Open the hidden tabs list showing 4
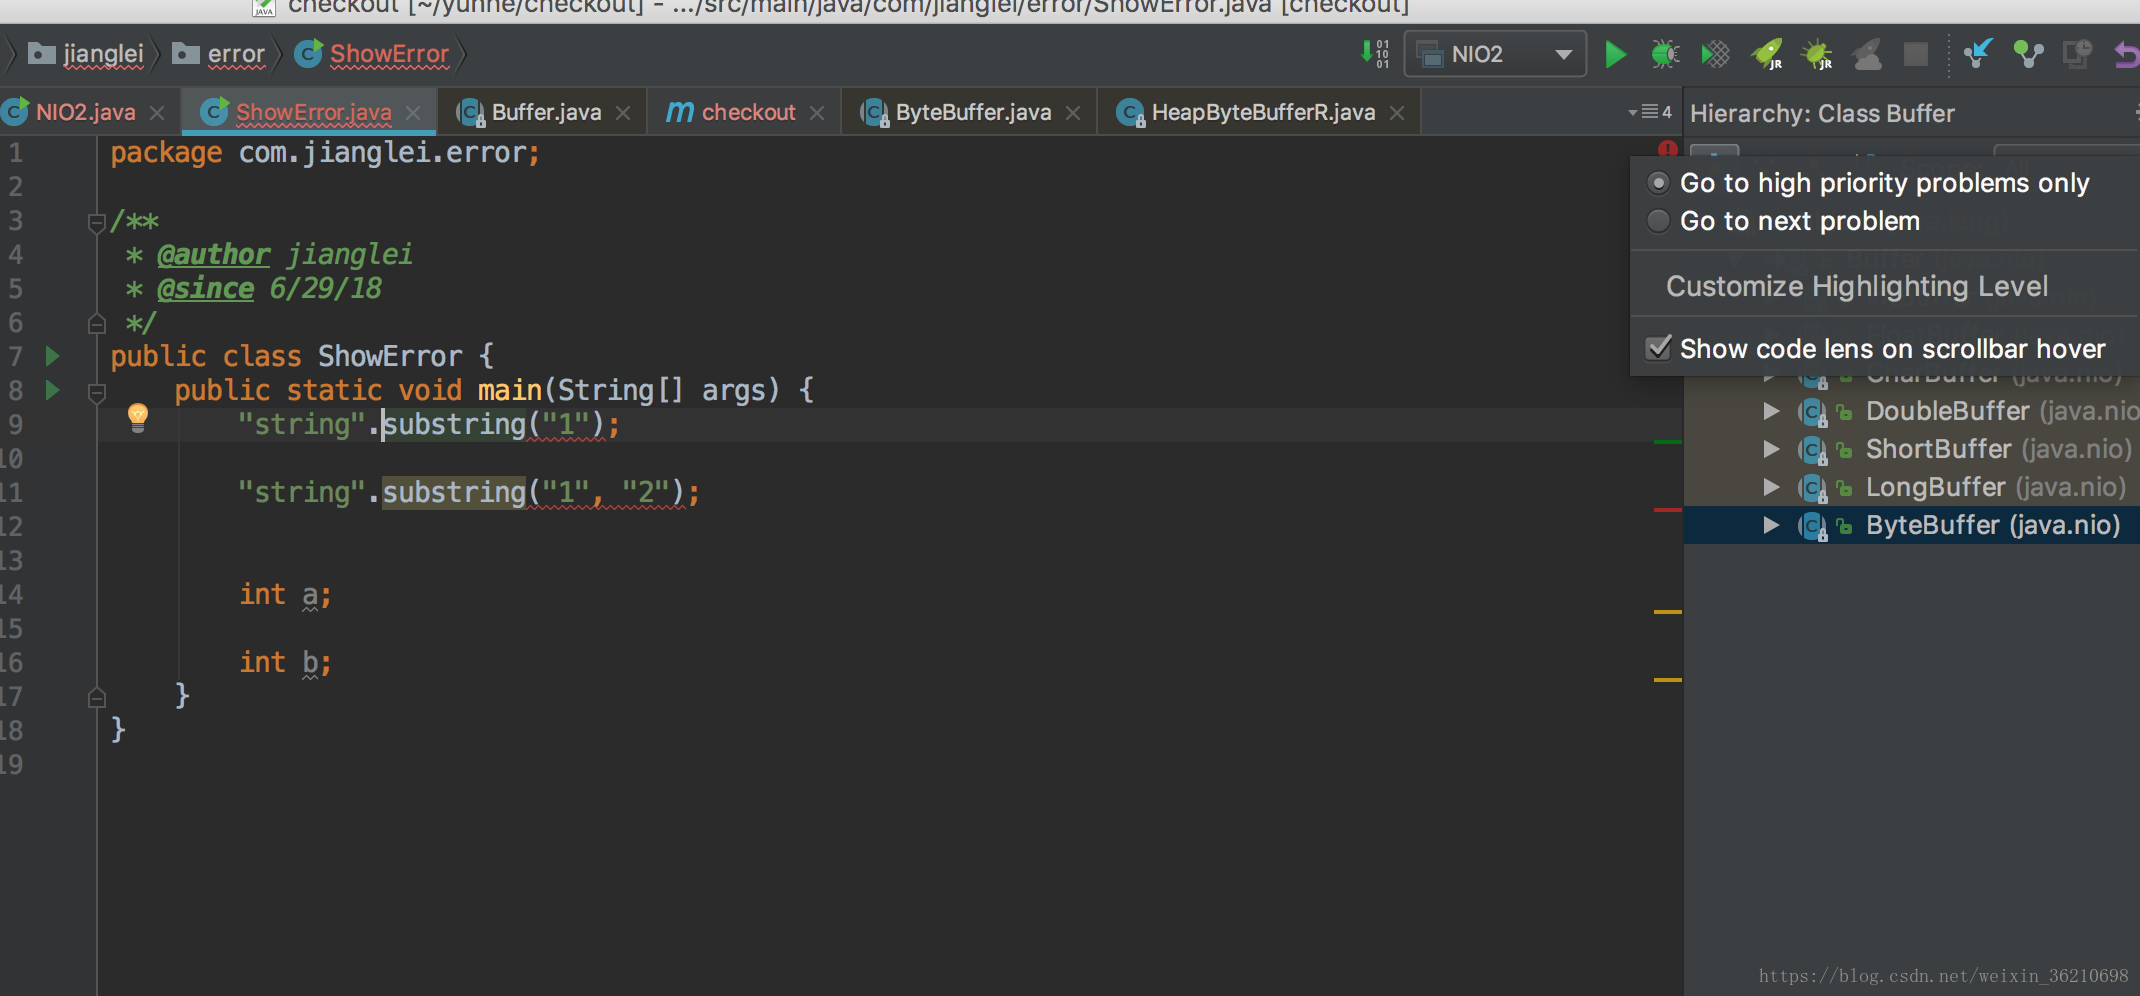The width and height of the screenshot is (2140, 996). pos(1650,112)
